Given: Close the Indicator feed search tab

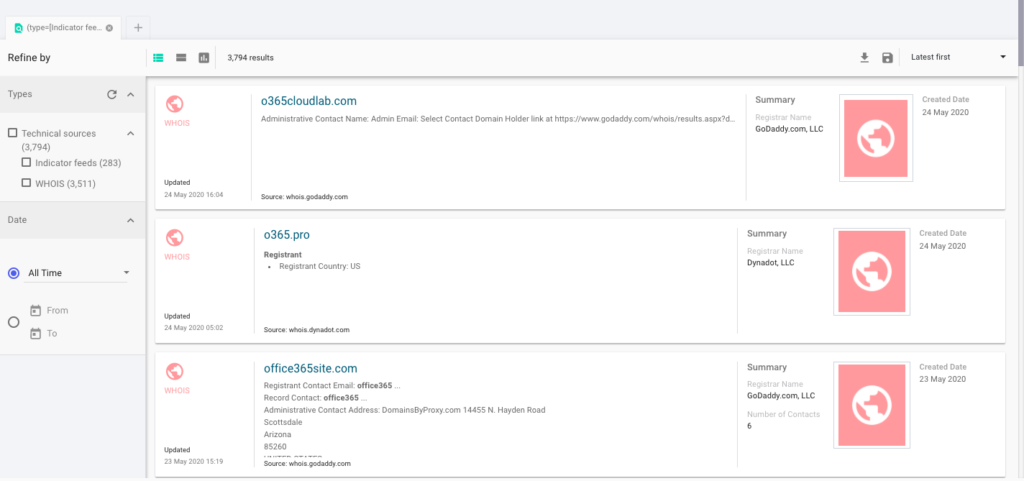Looking at the screenshot, I should pos(109,28).
